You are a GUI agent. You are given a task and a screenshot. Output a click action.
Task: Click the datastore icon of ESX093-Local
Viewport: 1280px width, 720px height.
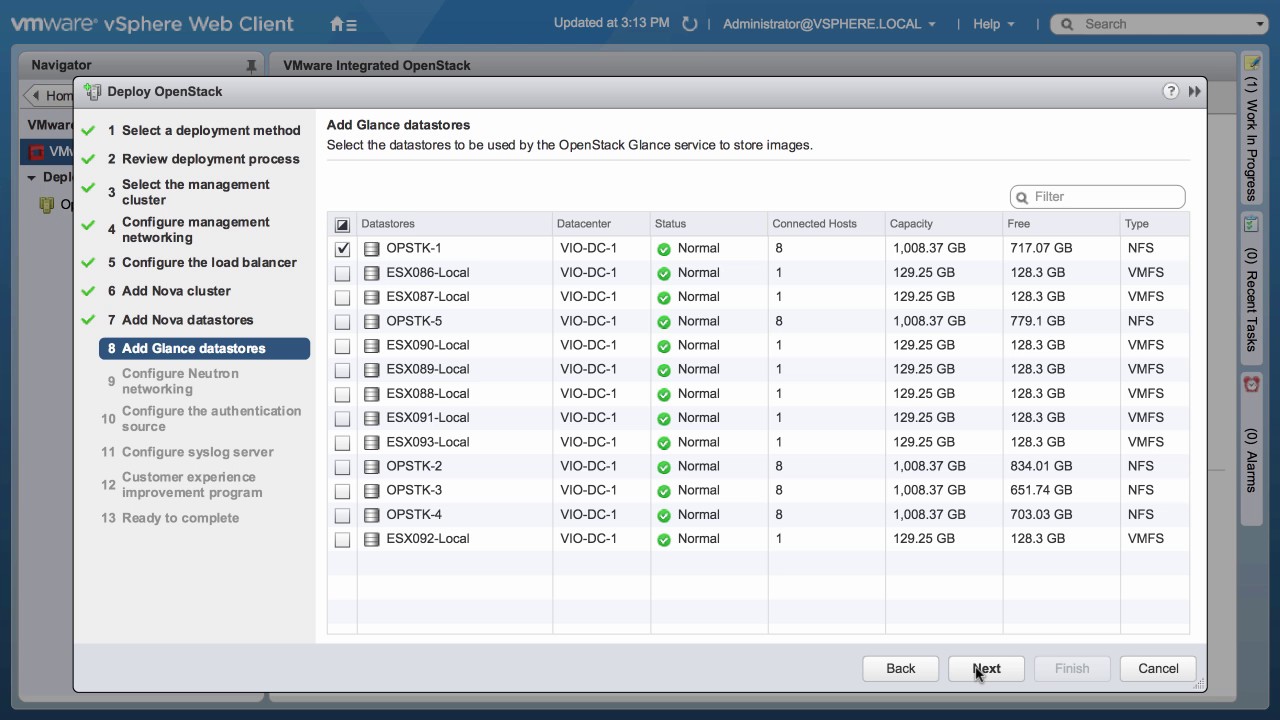[372, 442]
